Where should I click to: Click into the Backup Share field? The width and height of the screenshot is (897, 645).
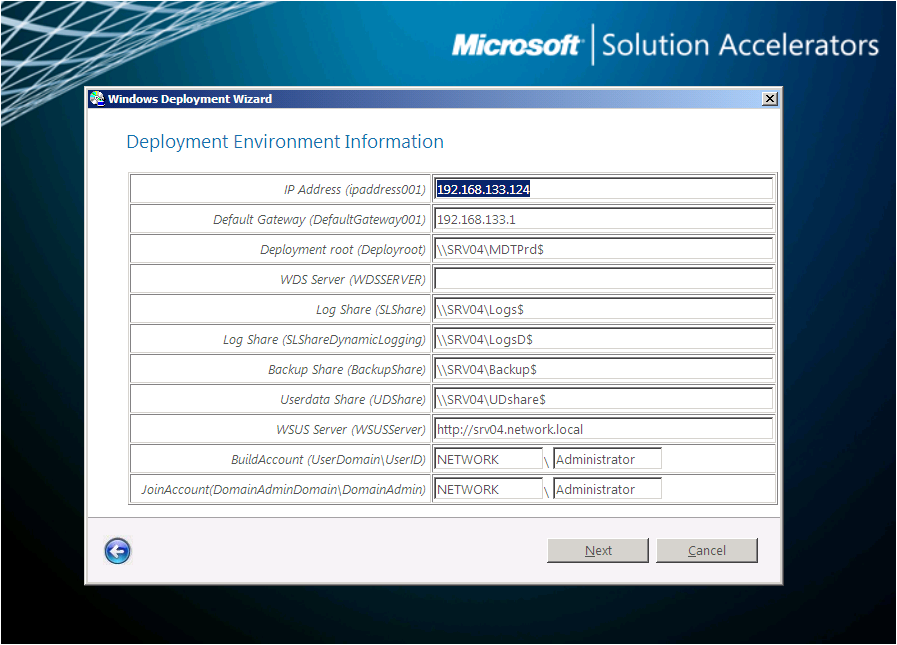(603, 369)
